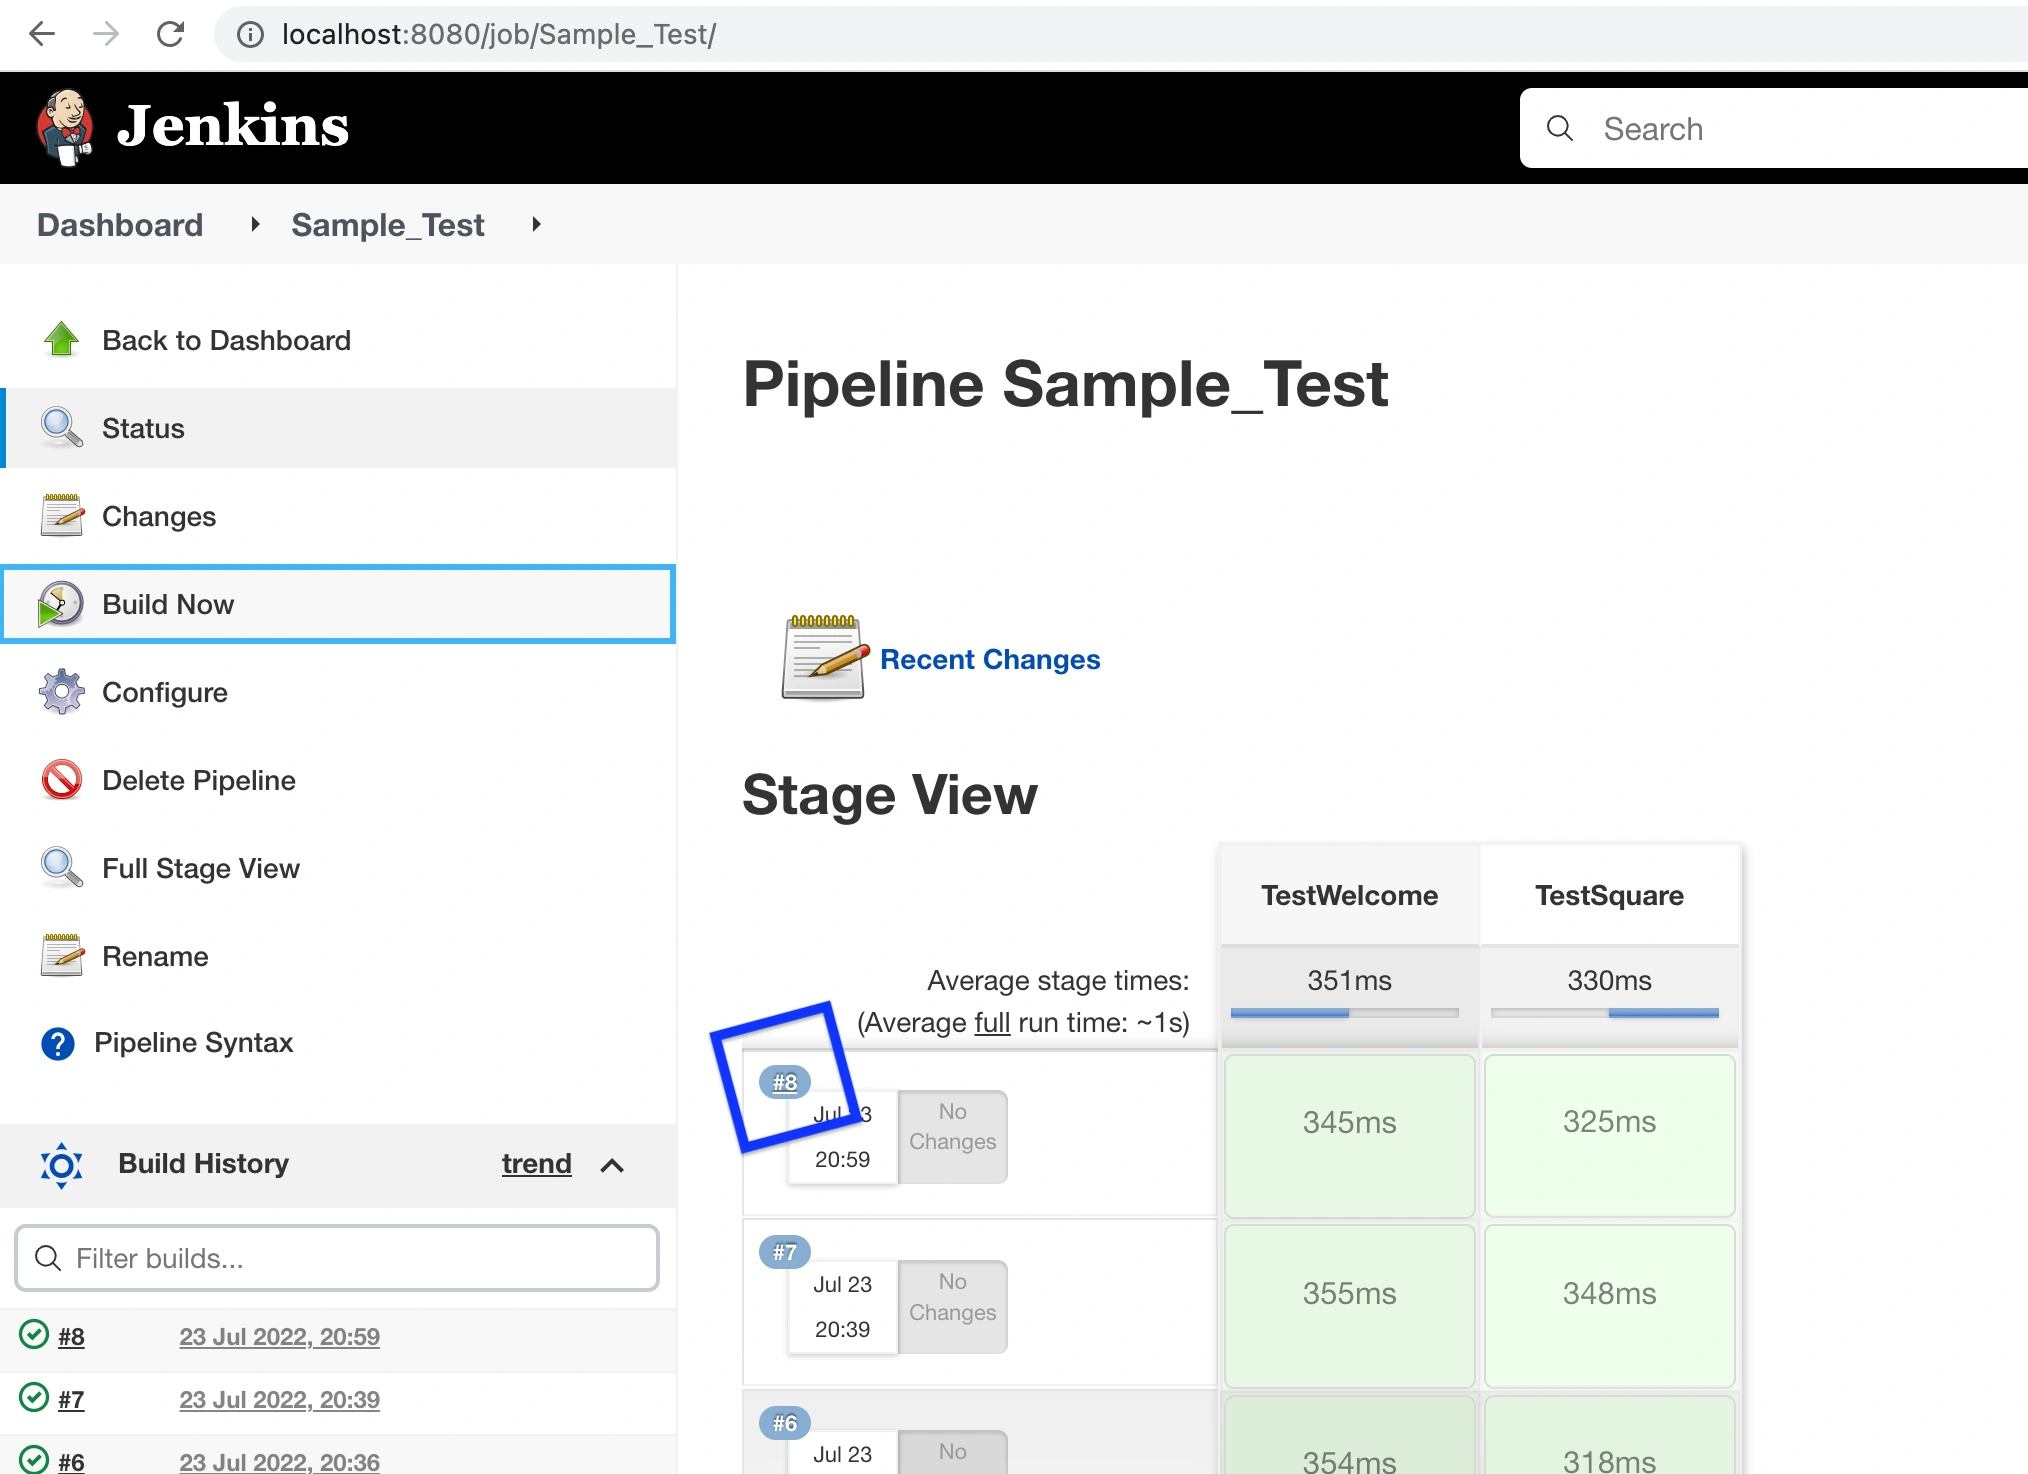Click the Filter builds input field
The width and height of the screenshot is (2028, 1474).
pyautogui.click(x=337, y=1258)
